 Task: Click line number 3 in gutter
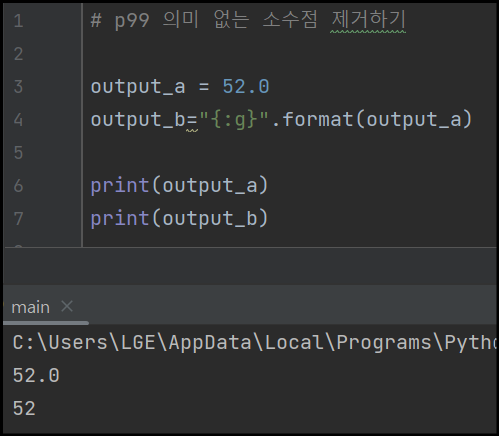(19, 87)
